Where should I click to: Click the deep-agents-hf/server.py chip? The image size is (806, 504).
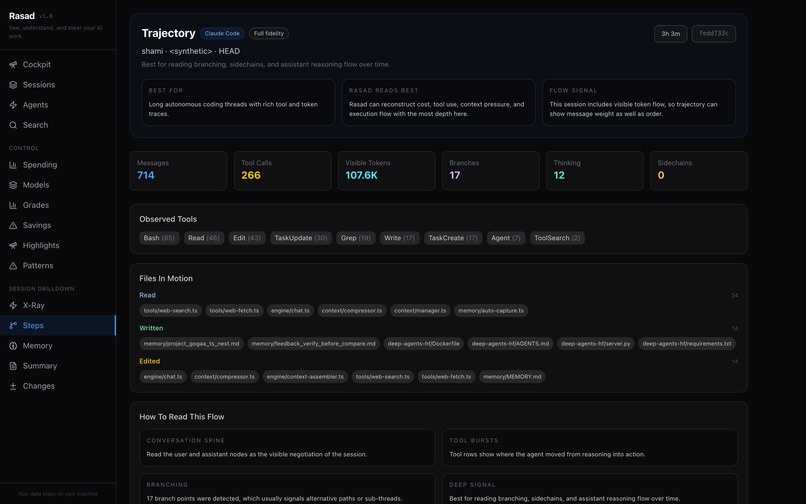(x=596, y=344)
